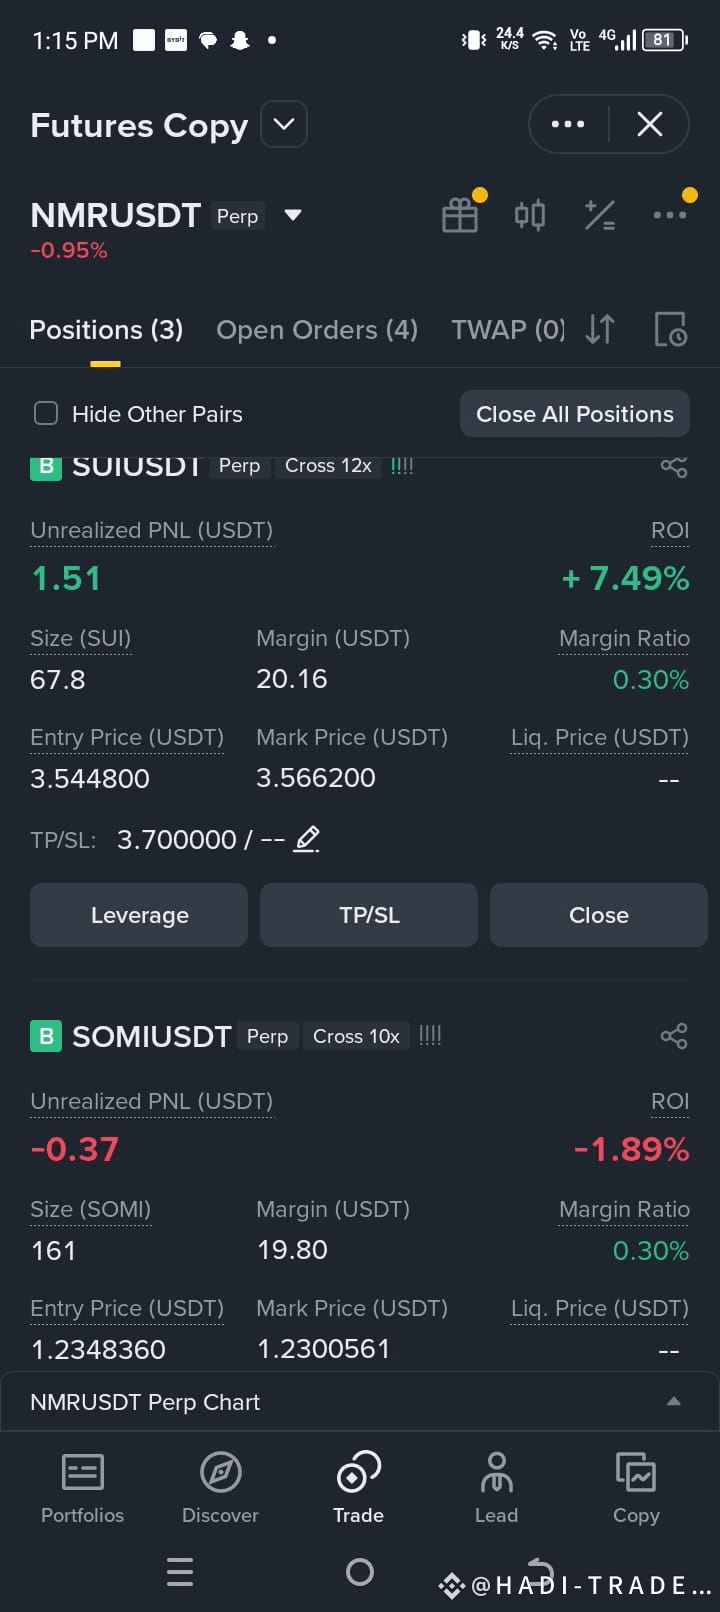
Task: Switch to the Open Orders (4) tab
Action: point(317,330)
